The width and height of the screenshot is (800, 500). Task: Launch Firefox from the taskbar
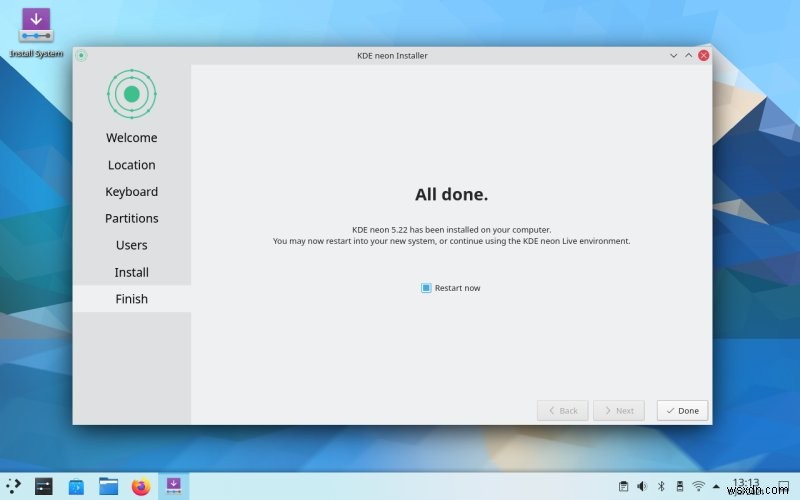141,486
